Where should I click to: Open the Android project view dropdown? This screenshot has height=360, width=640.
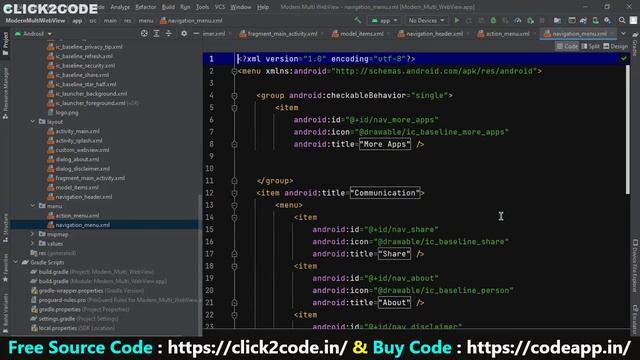tap(34, 33)
